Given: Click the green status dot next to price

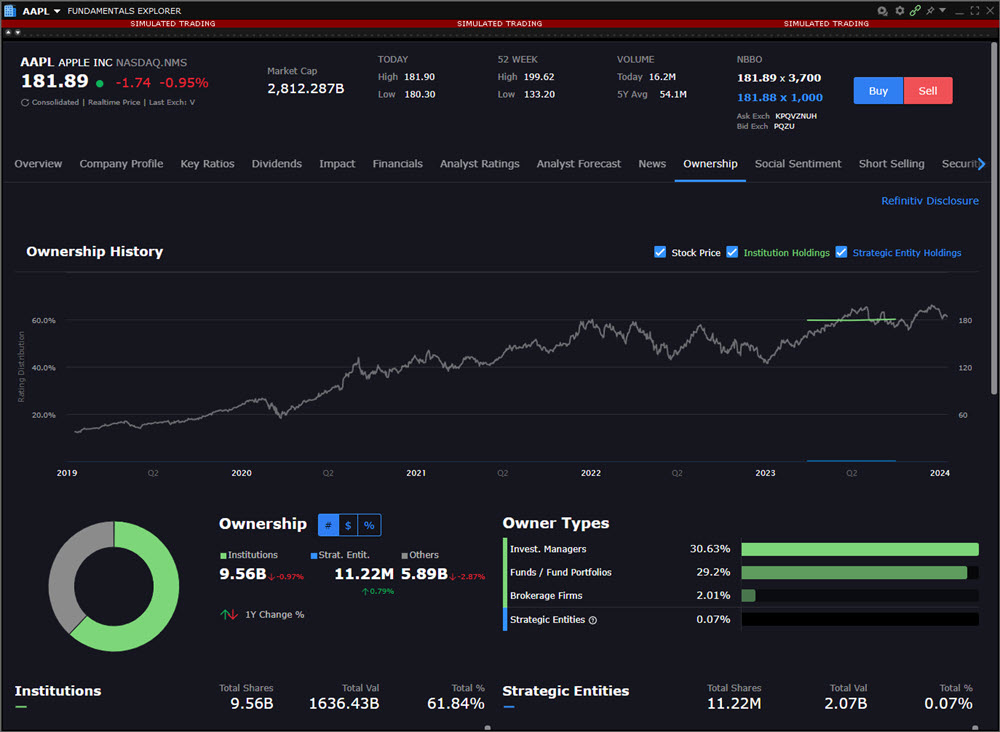Looking at the screenshot, I should pyautogui.click(x=99, y=83).
